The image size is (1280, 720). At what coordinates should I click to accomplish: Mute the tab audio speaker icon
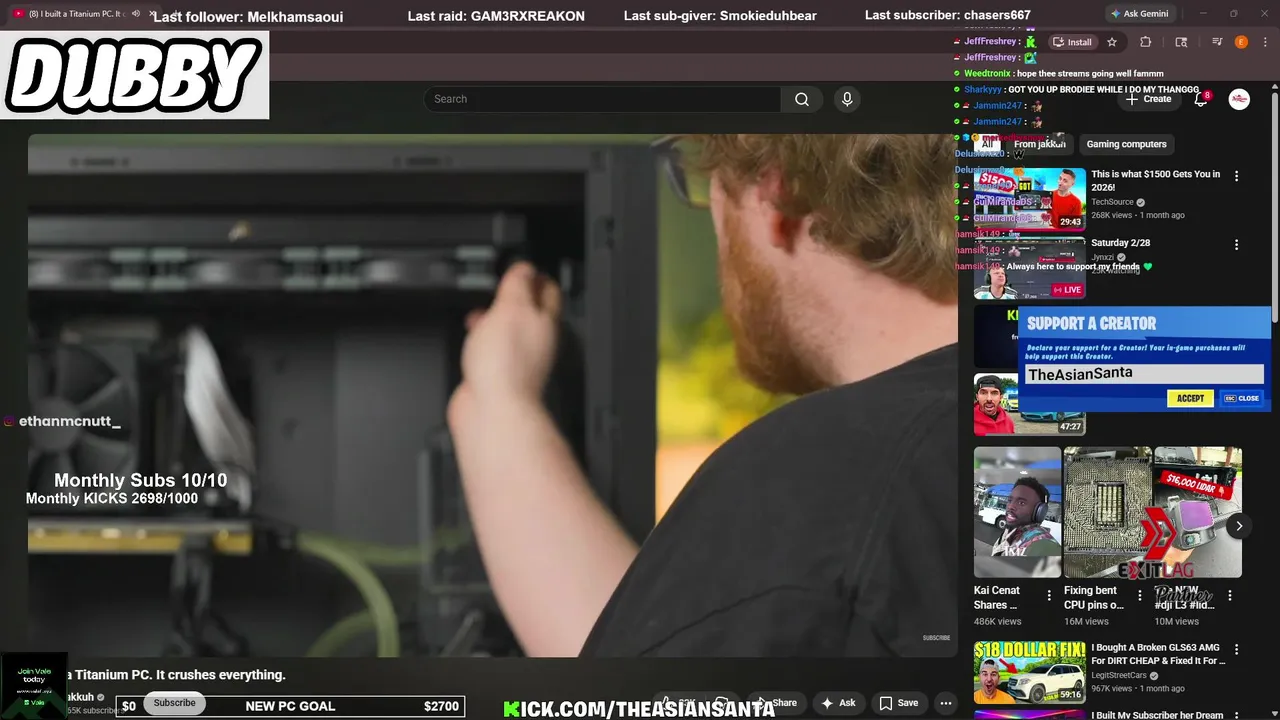click(x=136, y=14)
